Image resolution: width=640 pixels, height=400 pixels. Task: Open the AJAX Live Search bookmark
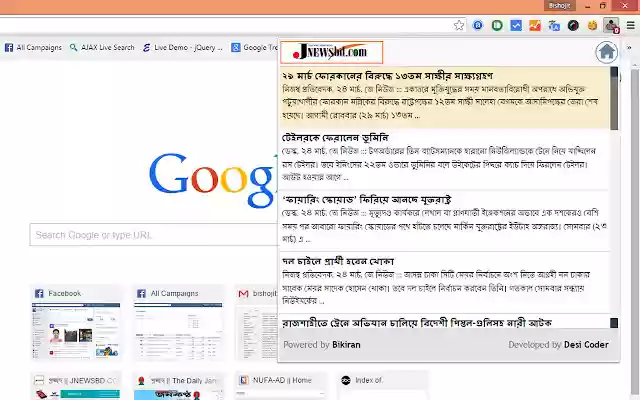[102, 47]
